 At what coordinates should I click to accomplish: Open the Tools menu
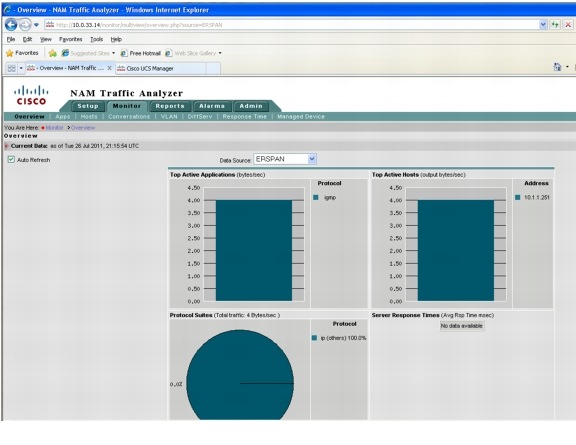tap(97, 39)
